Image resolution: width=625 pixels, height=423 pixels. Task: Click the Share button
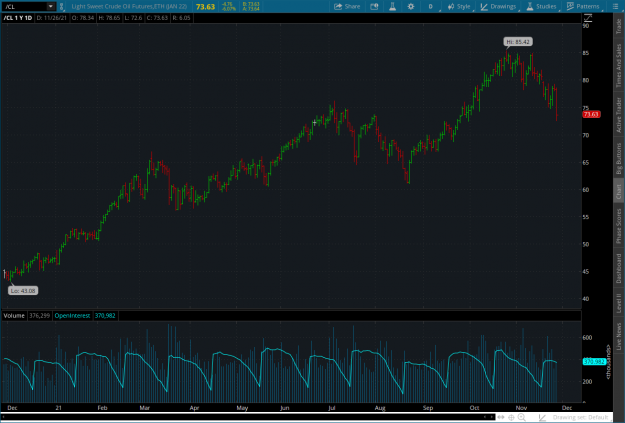[347, 6]
